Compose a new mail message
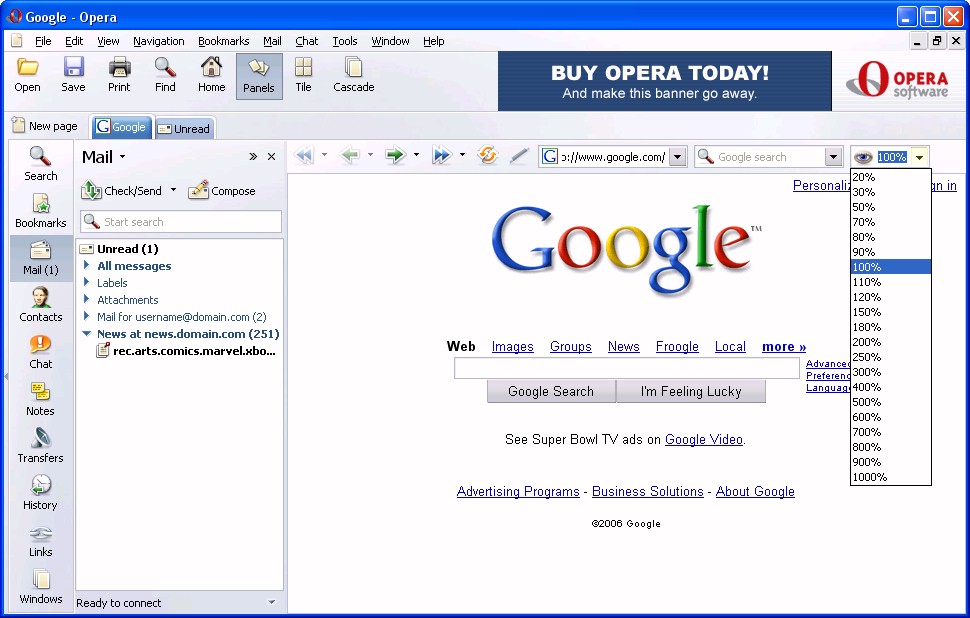Screen dimensions: 970x618 221,191
